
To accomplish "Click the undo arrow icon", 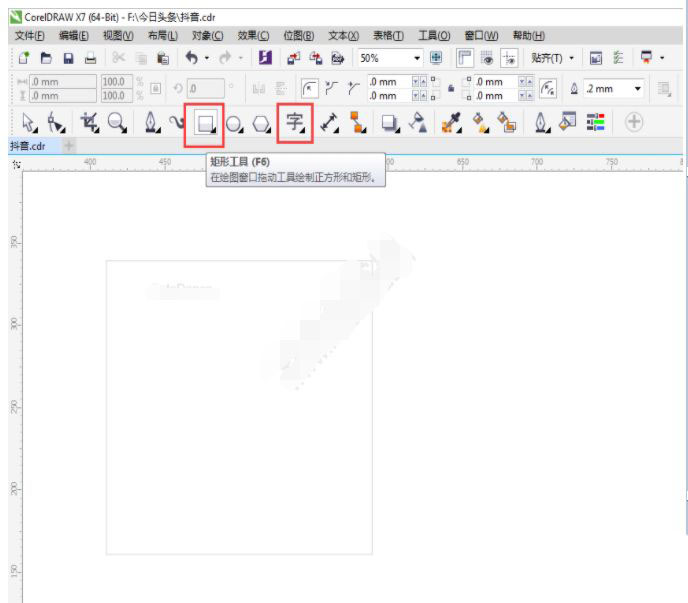I will tap(190, 59).
